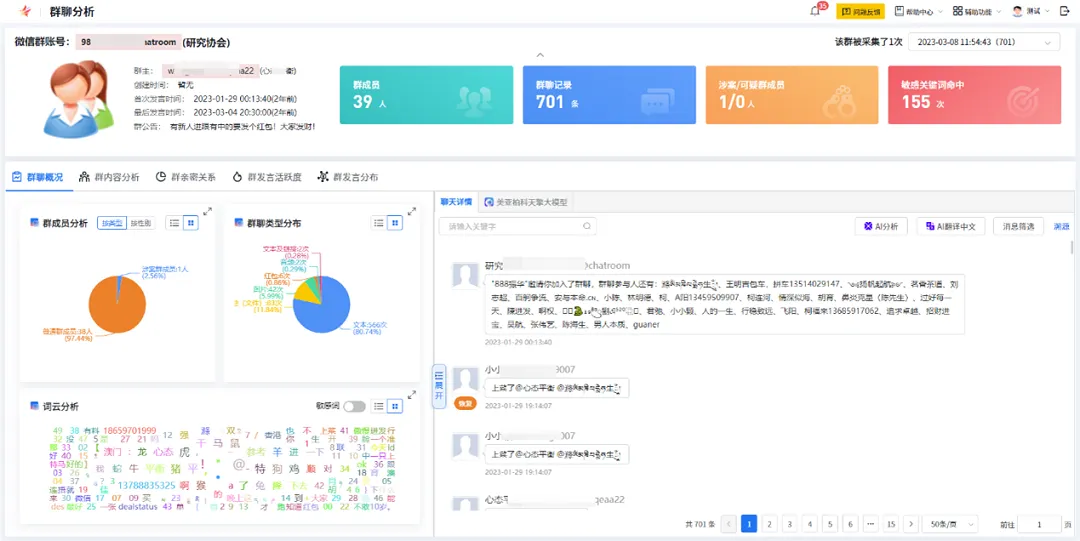Click the search magnifier icon in keyword field
Screen dimensions: 1080x541
point(587,226)
